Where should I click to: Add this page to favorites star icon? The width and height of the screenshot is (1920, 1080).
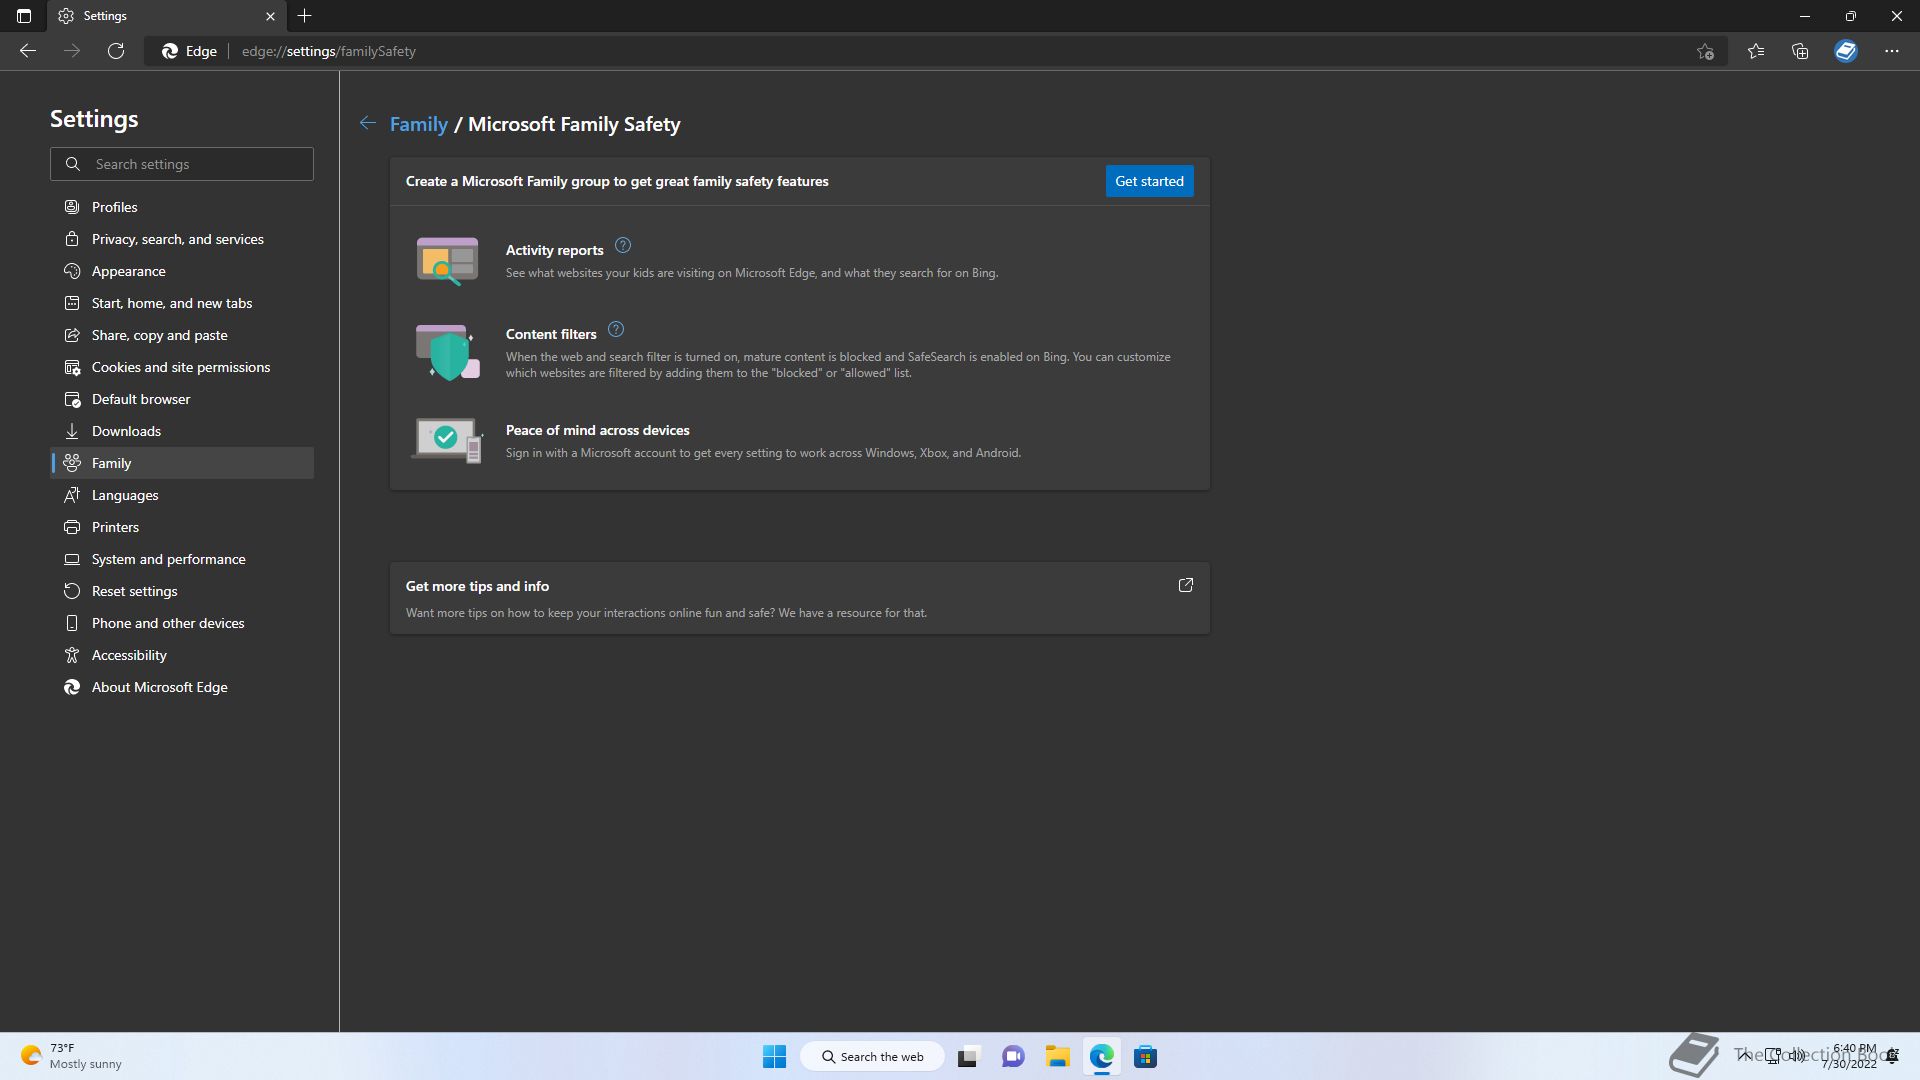click(1706, 51)
